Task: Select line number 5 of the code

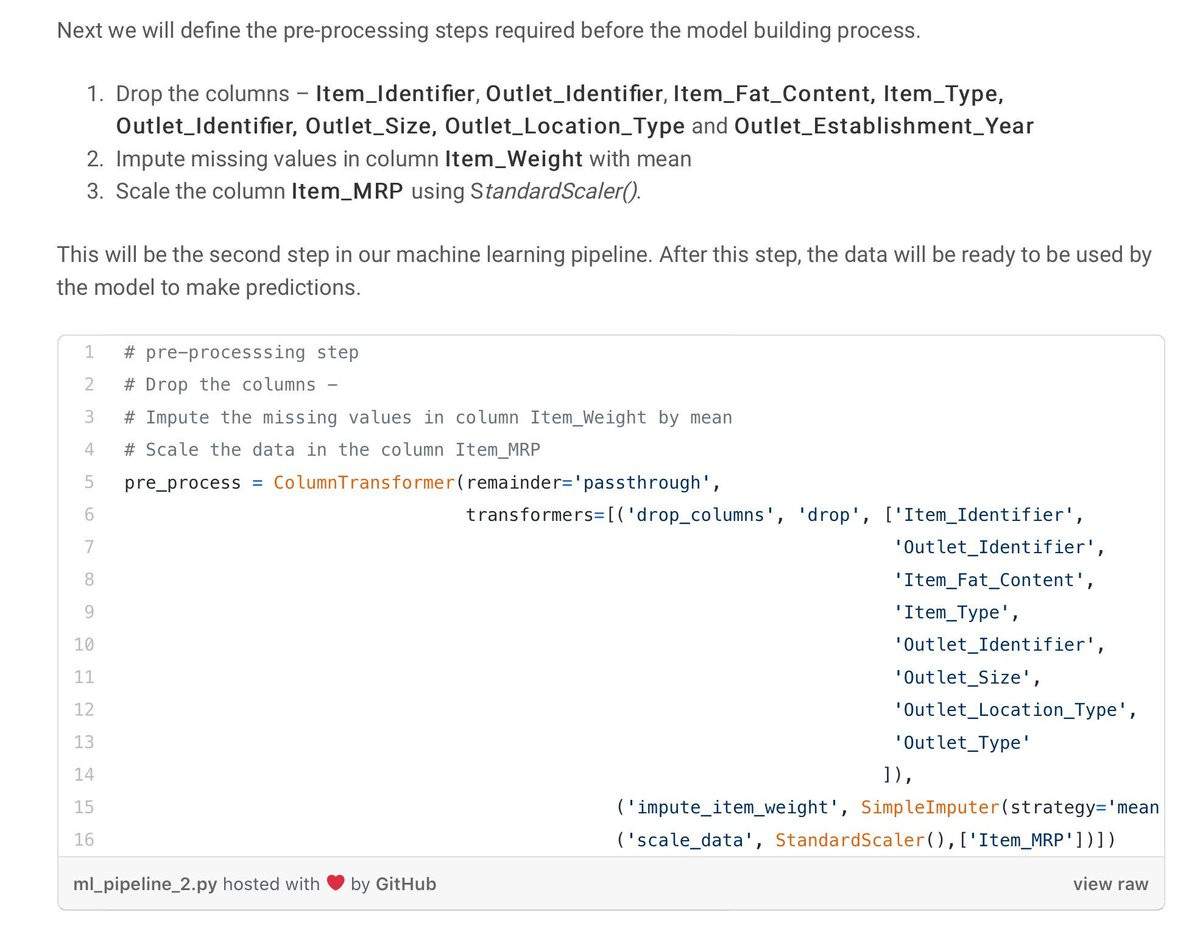Action: click(89, 482)
